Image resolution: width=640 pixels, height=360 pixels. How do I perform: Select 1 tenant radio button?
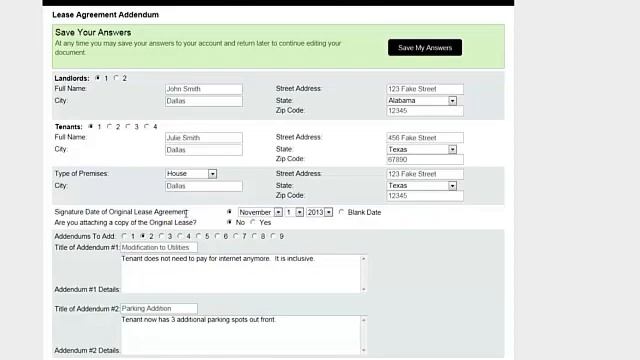coord(91,126)
